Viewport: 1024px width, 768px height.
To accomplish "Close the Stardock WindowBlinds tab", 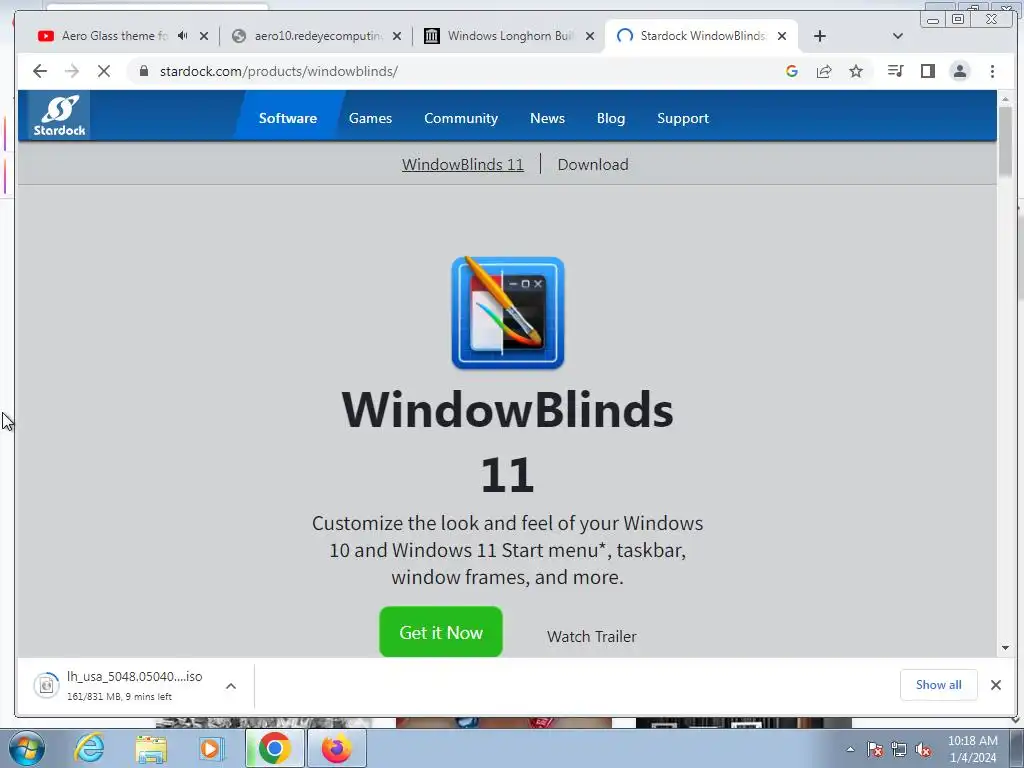I will 782,36.
